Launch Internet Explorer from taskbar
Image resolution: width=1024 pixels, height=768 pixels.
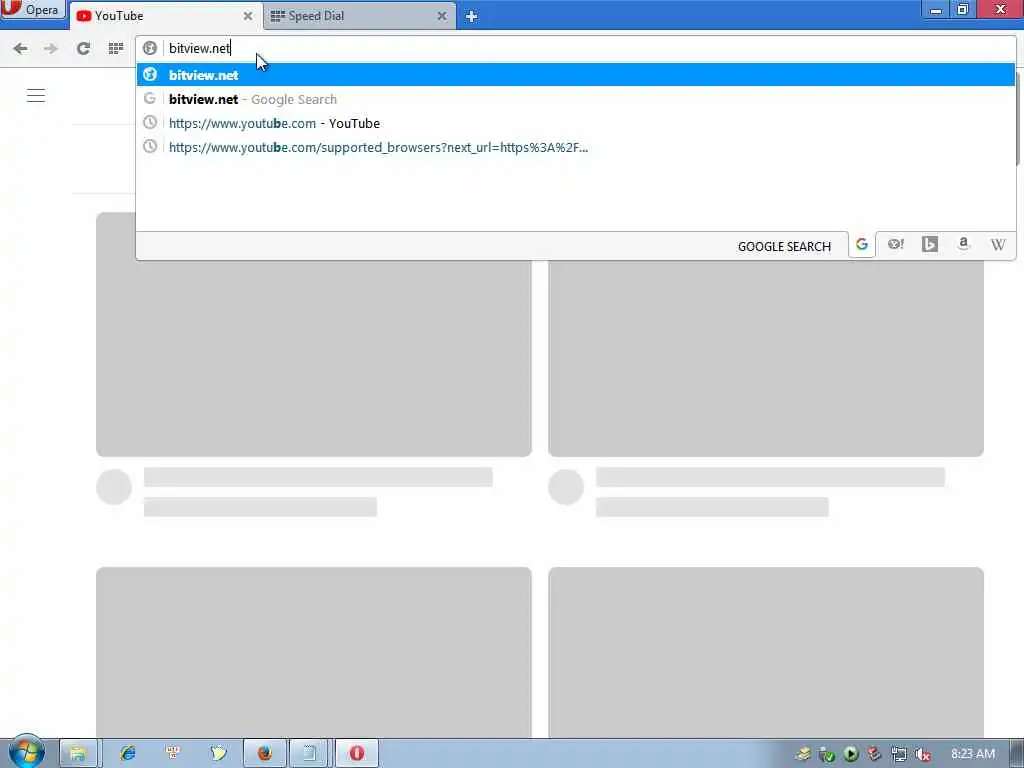click(x=127, y=754)
